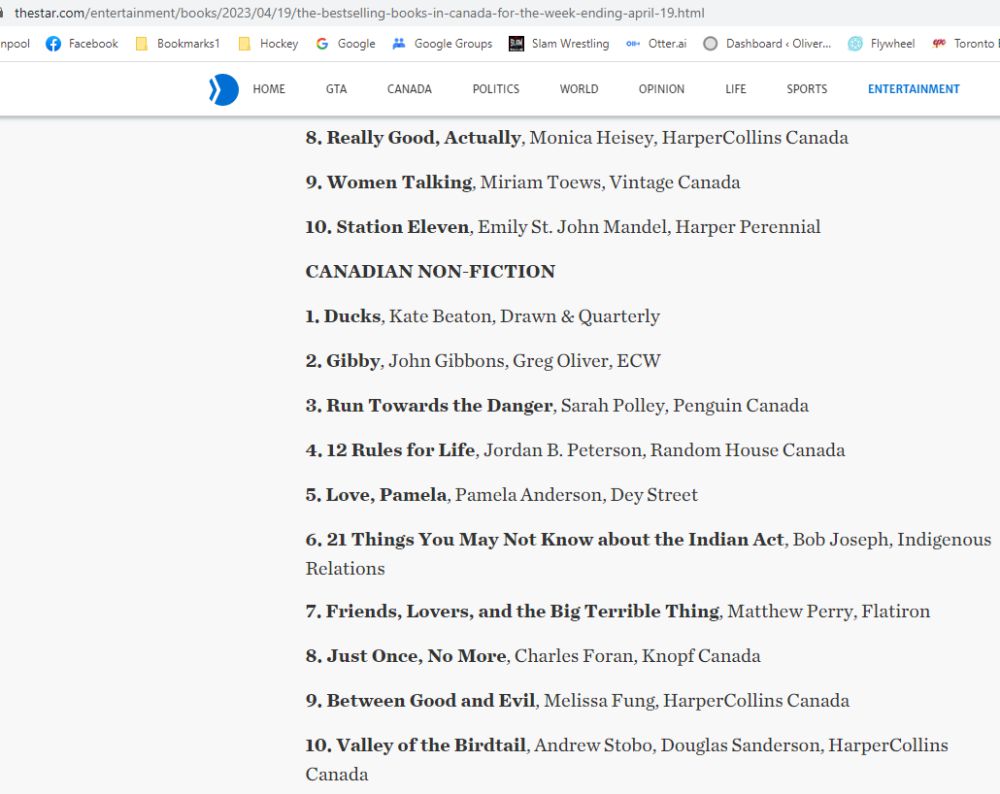Open the Bookmarks1 folder icon

coord(142,43)
